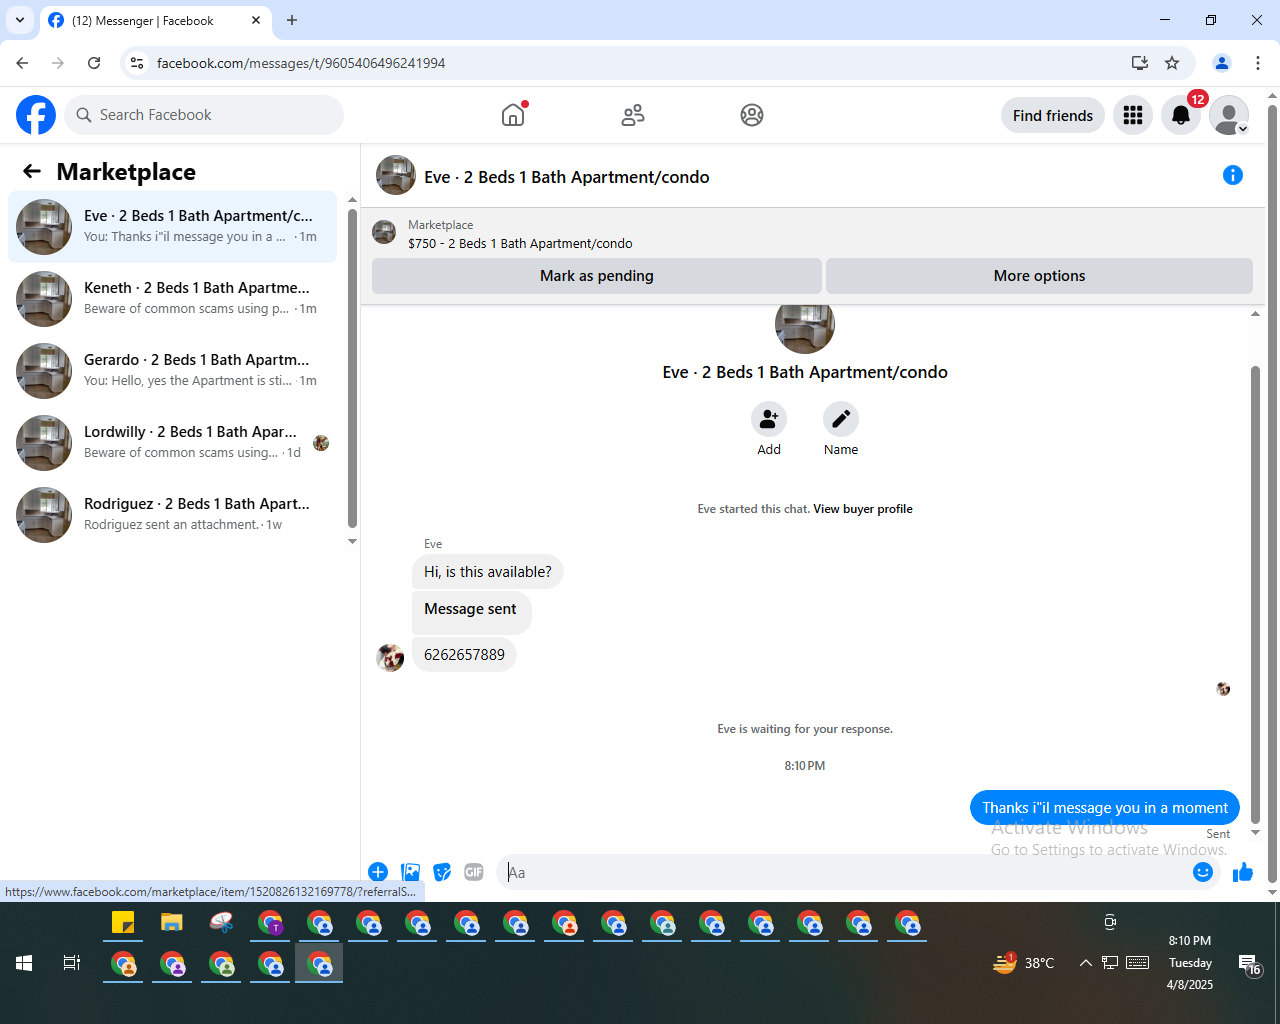
Task: Open the Home feed icon
Action: 513,115
